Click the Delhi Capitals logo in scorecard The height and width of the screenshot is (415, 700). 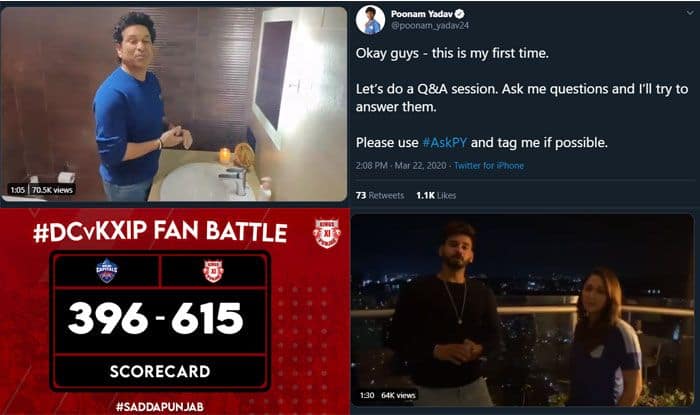coord(107,271)
